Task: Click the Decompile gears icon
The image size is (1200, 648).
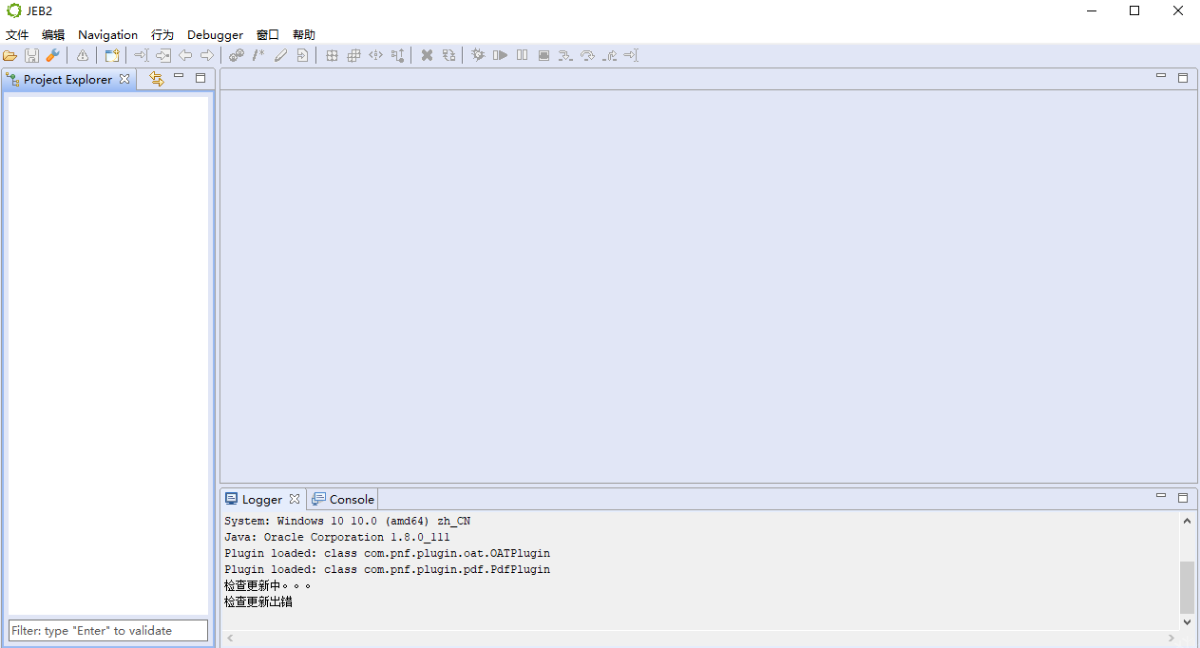Action: [x=236, y=56]
